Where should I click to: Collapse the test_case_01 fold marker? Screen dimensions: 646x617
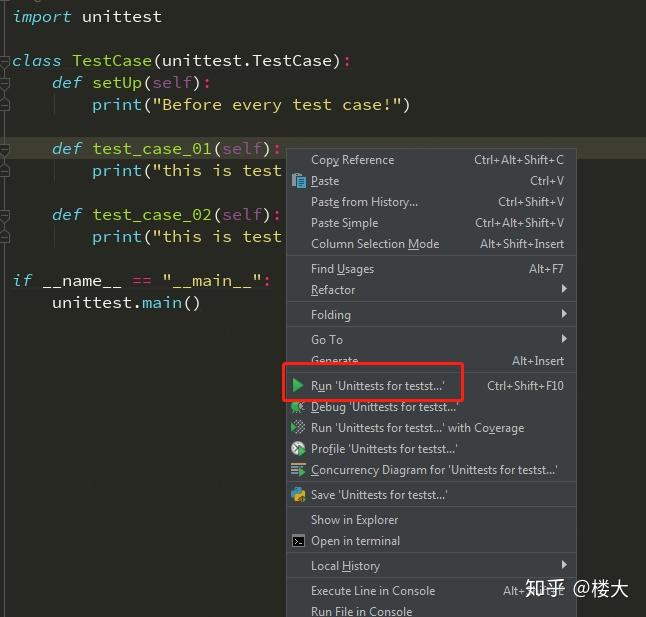click(5, 149)
